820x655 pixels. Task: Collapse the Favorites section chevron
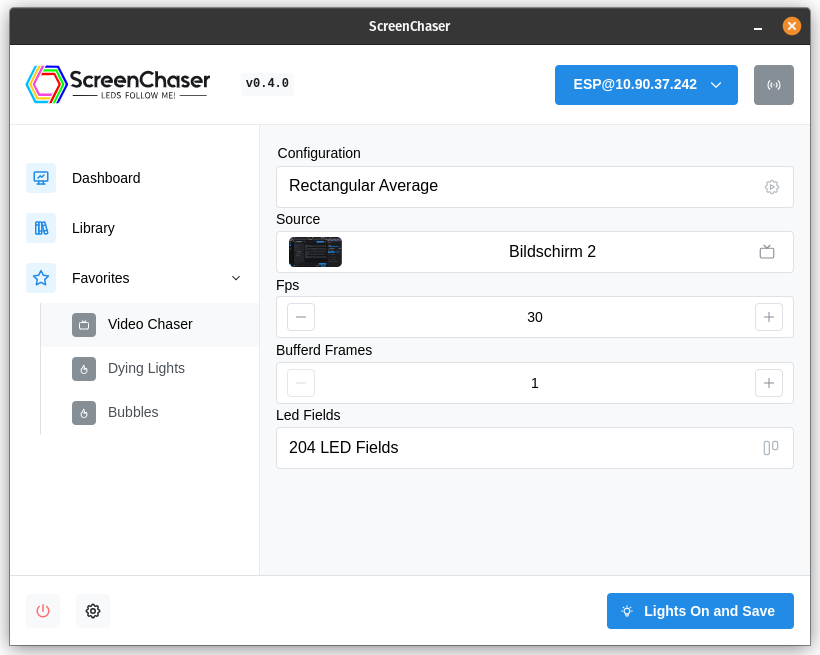point(236,278)
